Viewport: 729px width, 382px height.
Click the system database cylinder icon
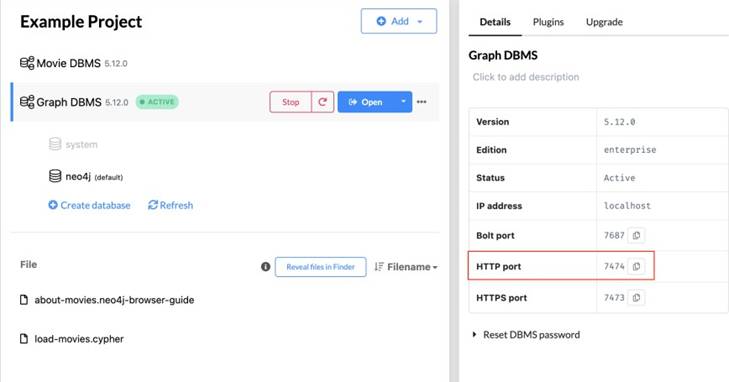55,144
